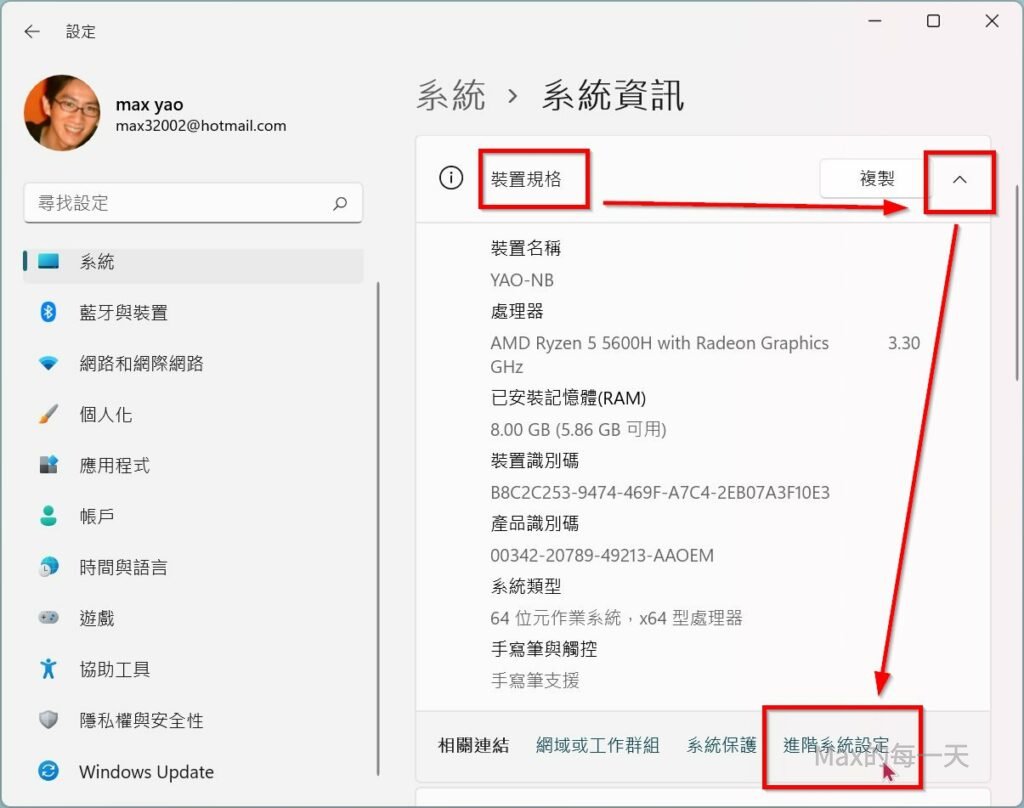Click the back arrow in Settings

pyautogui.click(x=32, y=31)
